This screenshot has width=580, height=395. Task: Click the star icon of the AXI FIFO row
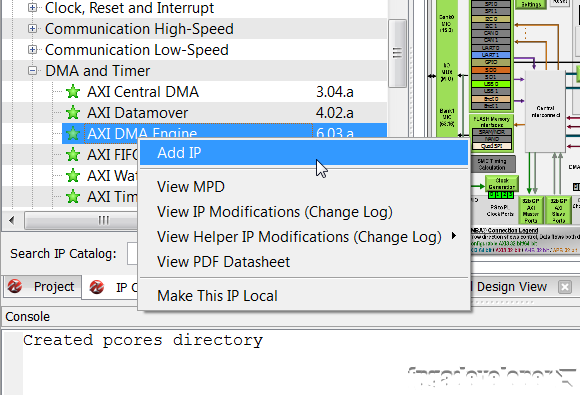pyautogui.click(x=73, y=155)
